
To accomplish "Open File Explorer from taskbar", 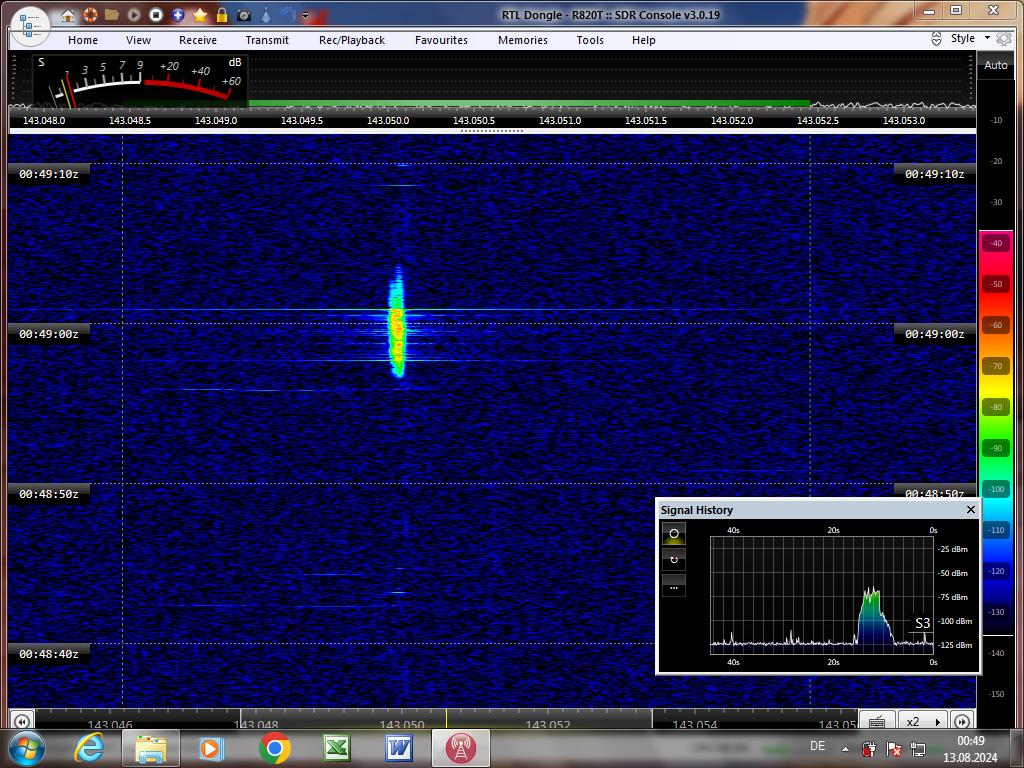I will point(151,748).
